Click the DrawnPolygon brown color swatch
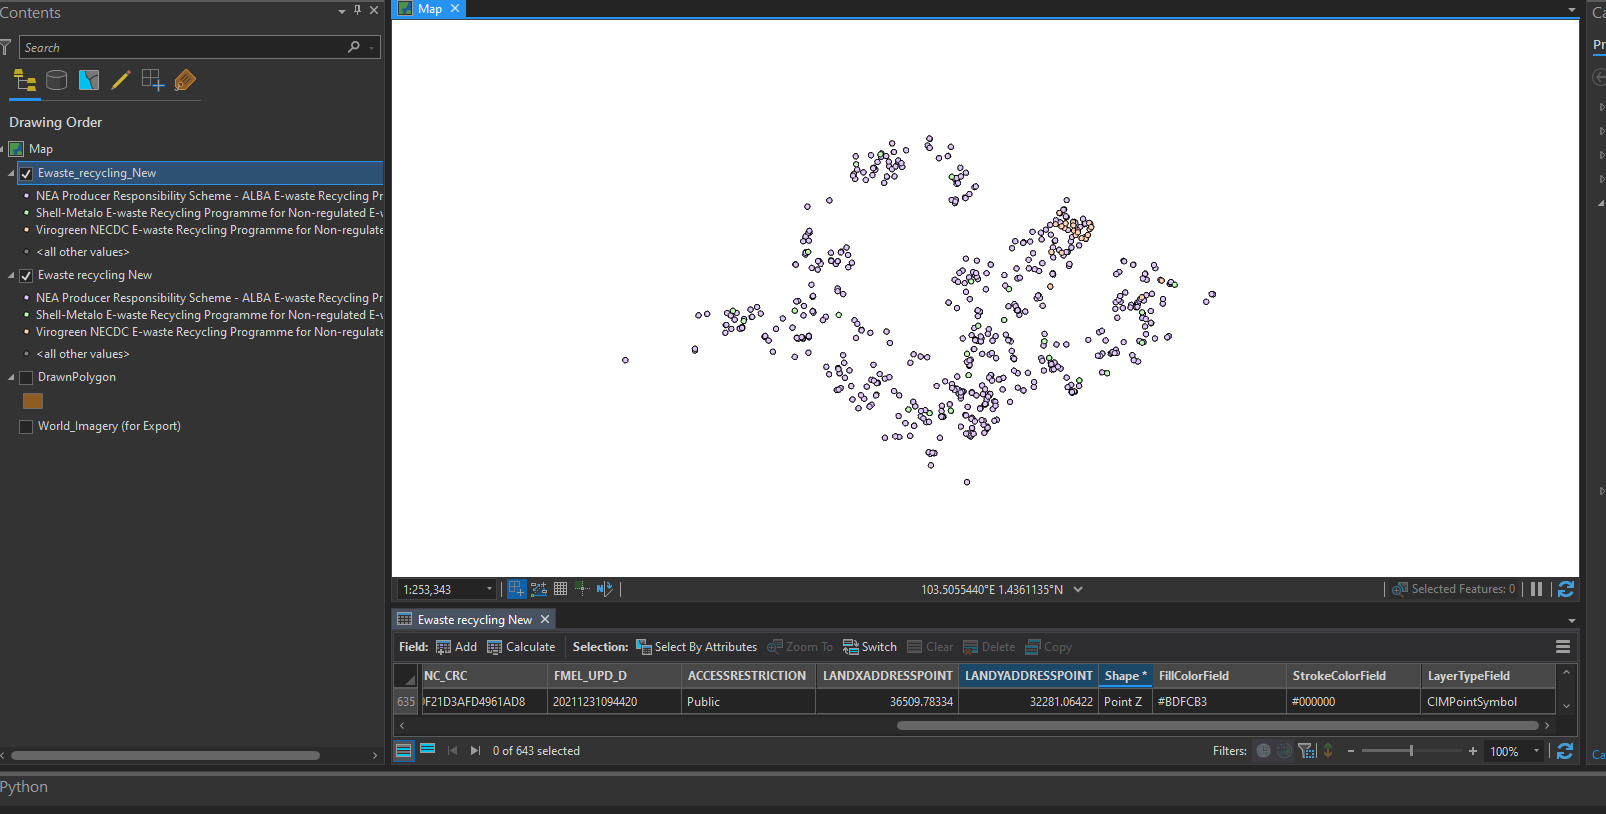The width and height of the screenshot is (1606, 814). 33,401
